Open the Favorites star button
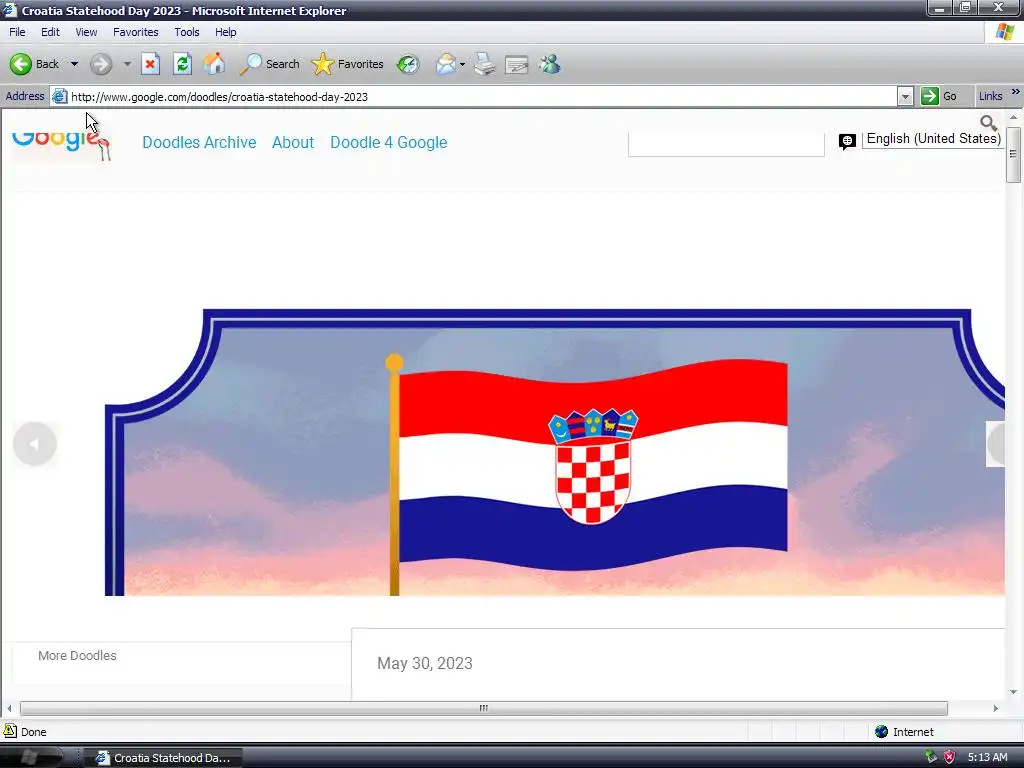The width and height of the screenshot is (1024, 768). (x=347, y=64)
